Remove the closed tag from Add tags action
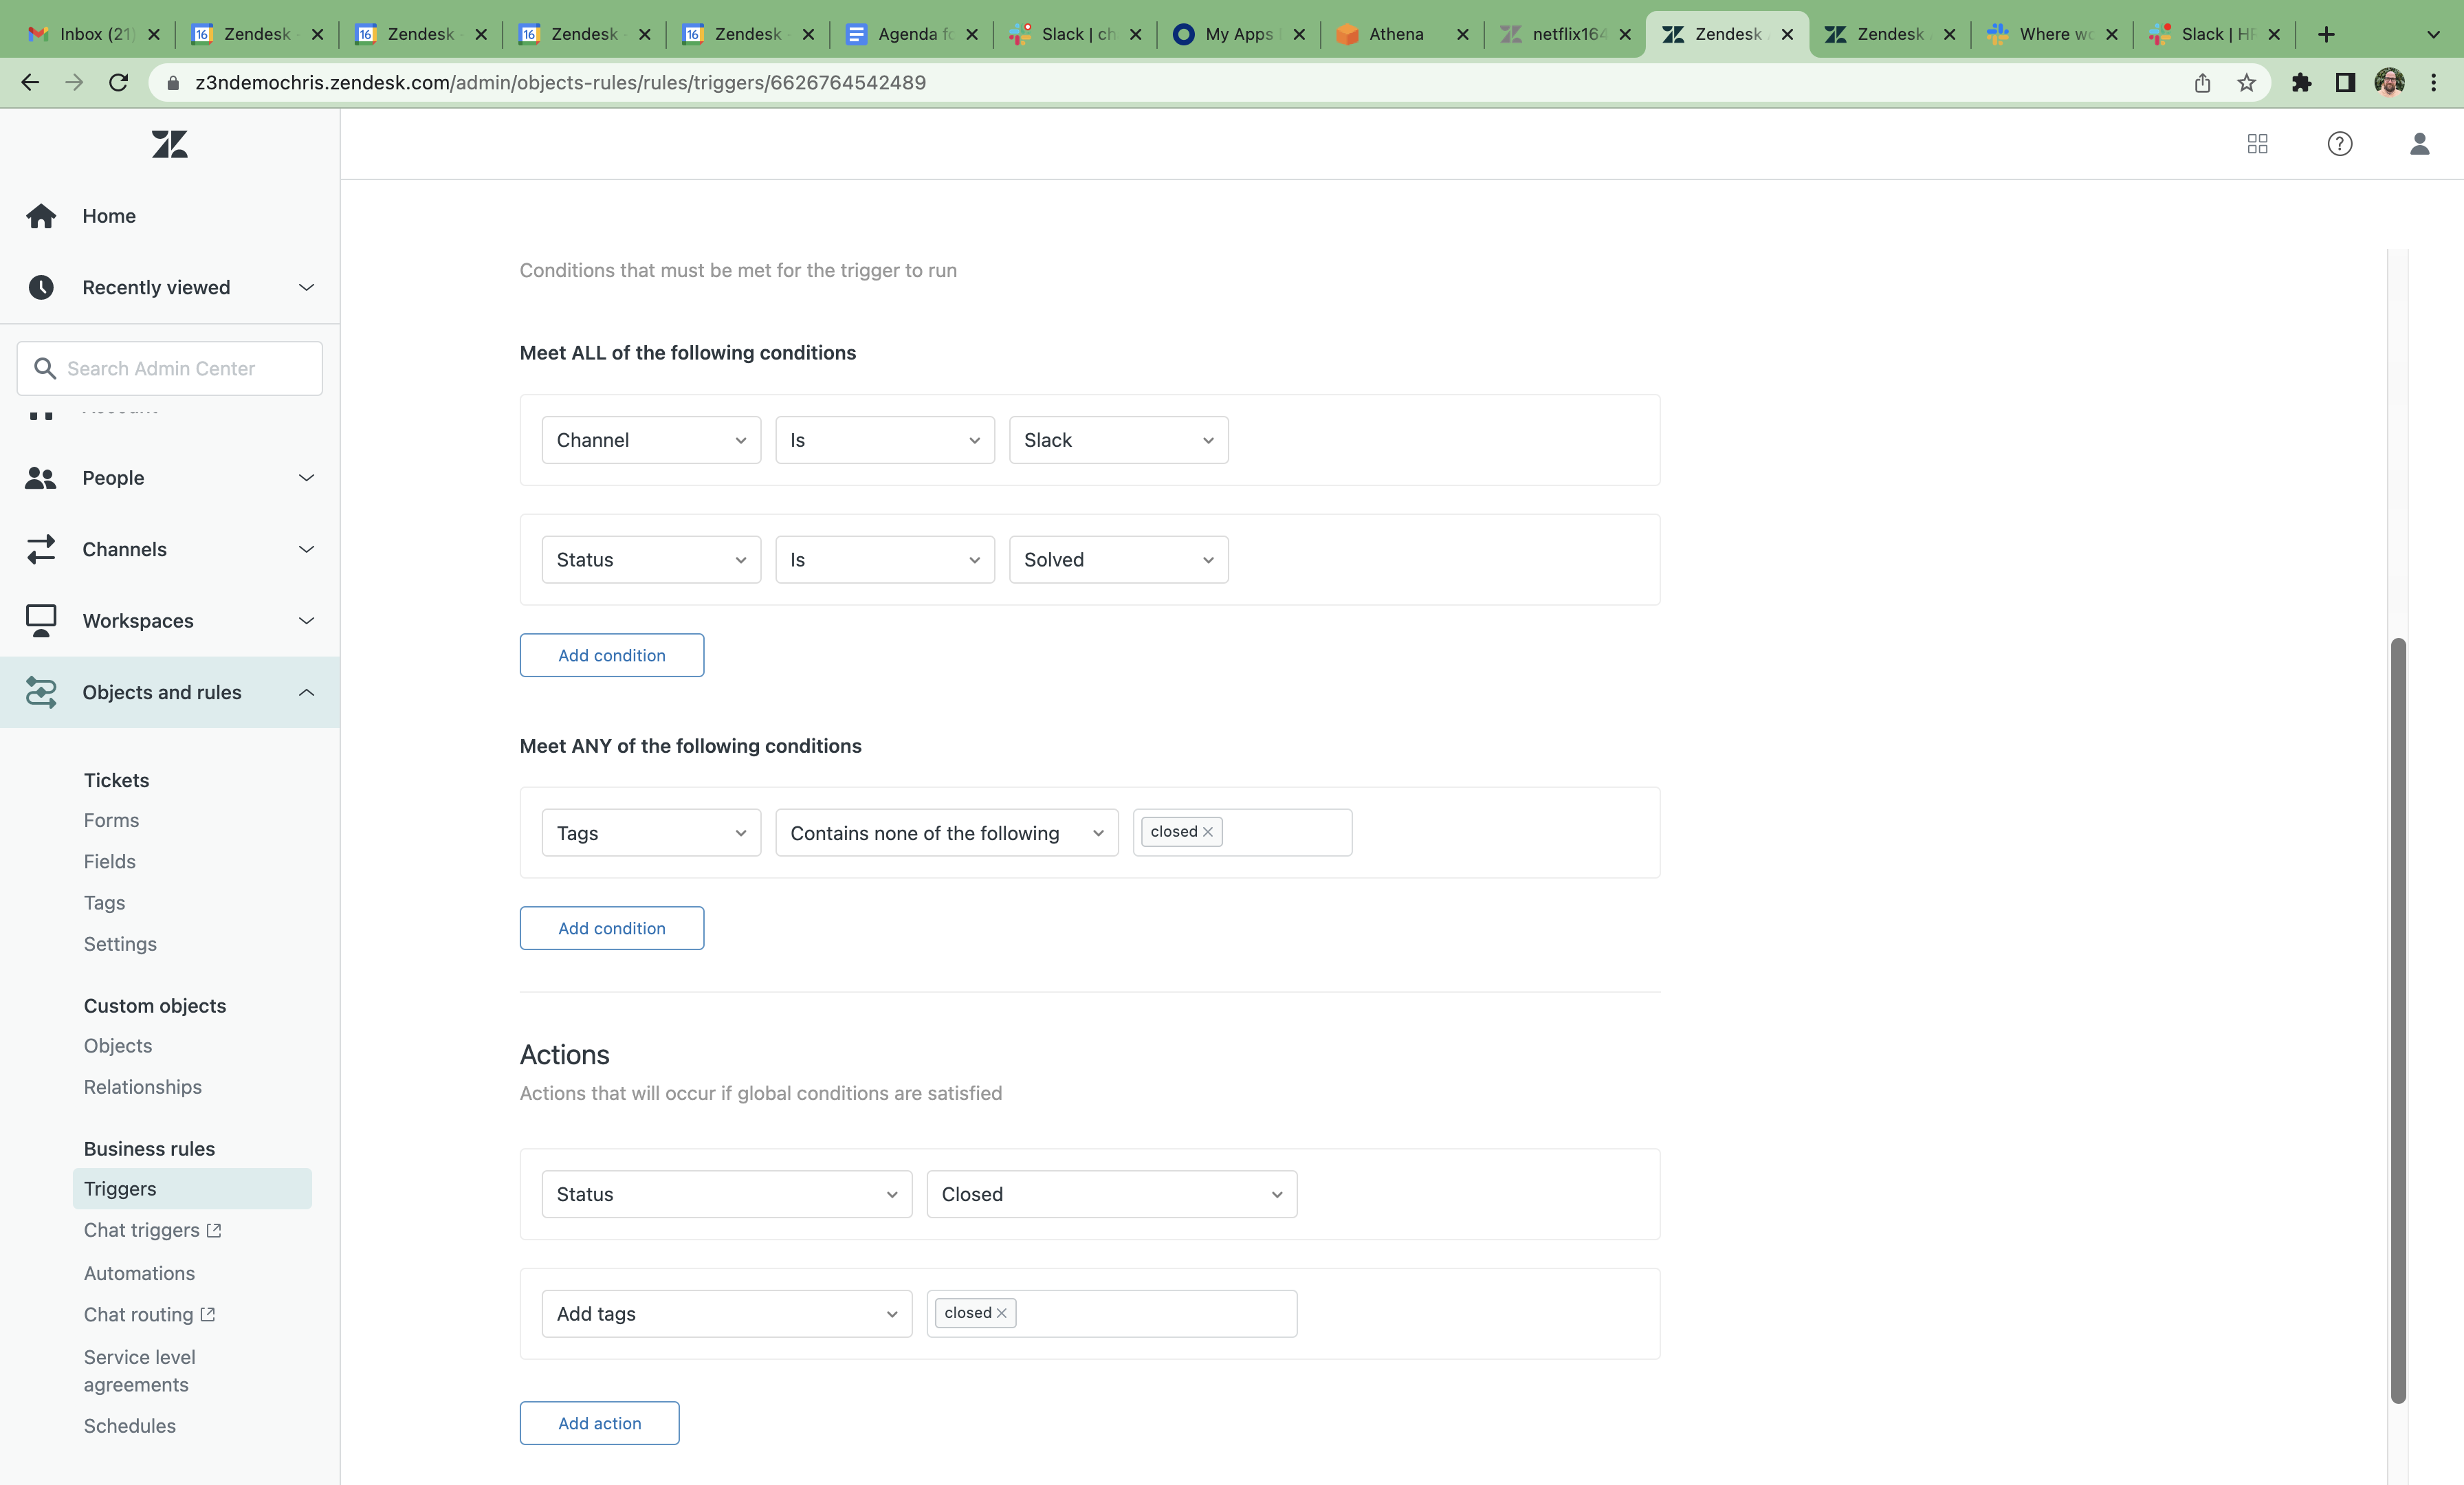 [1002, 1313]
